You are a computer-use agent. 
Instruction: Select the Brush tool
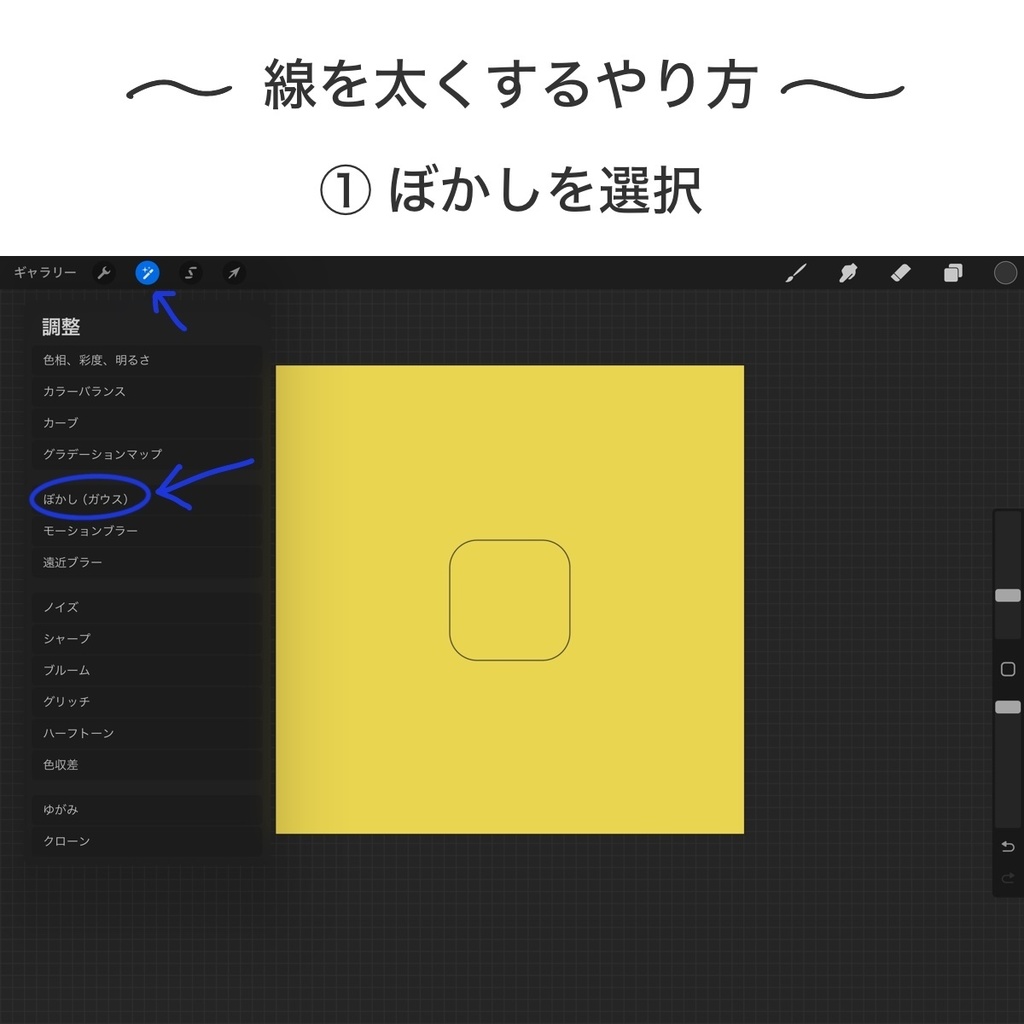click(x=795, y=272)
